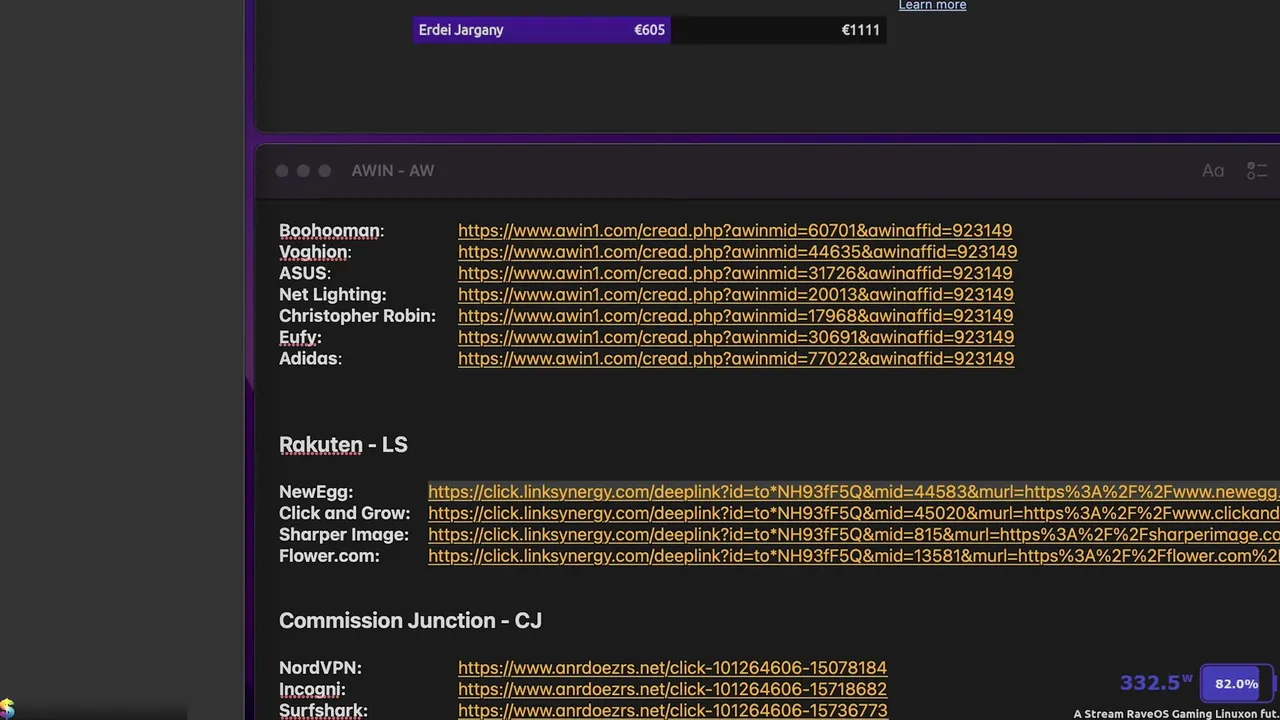Open the Click and Grow linksynergy deeplink
This screenshot has width=1280, height=720.
(854, 513)
